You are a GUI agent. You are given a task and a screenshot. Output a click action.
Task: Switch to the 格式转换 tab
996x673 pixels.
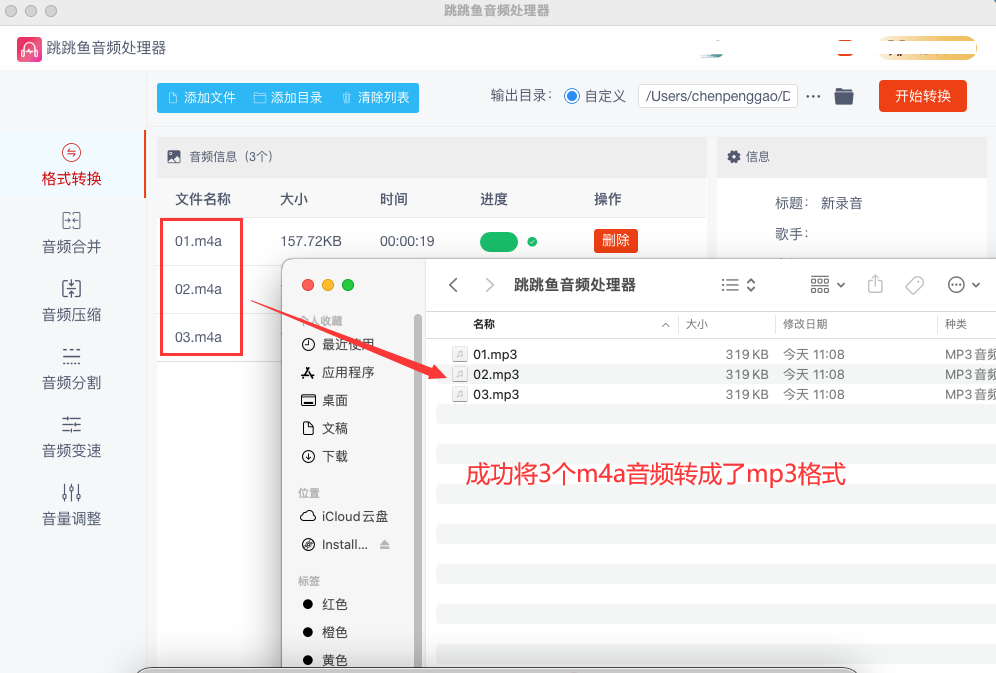[71, 165]
